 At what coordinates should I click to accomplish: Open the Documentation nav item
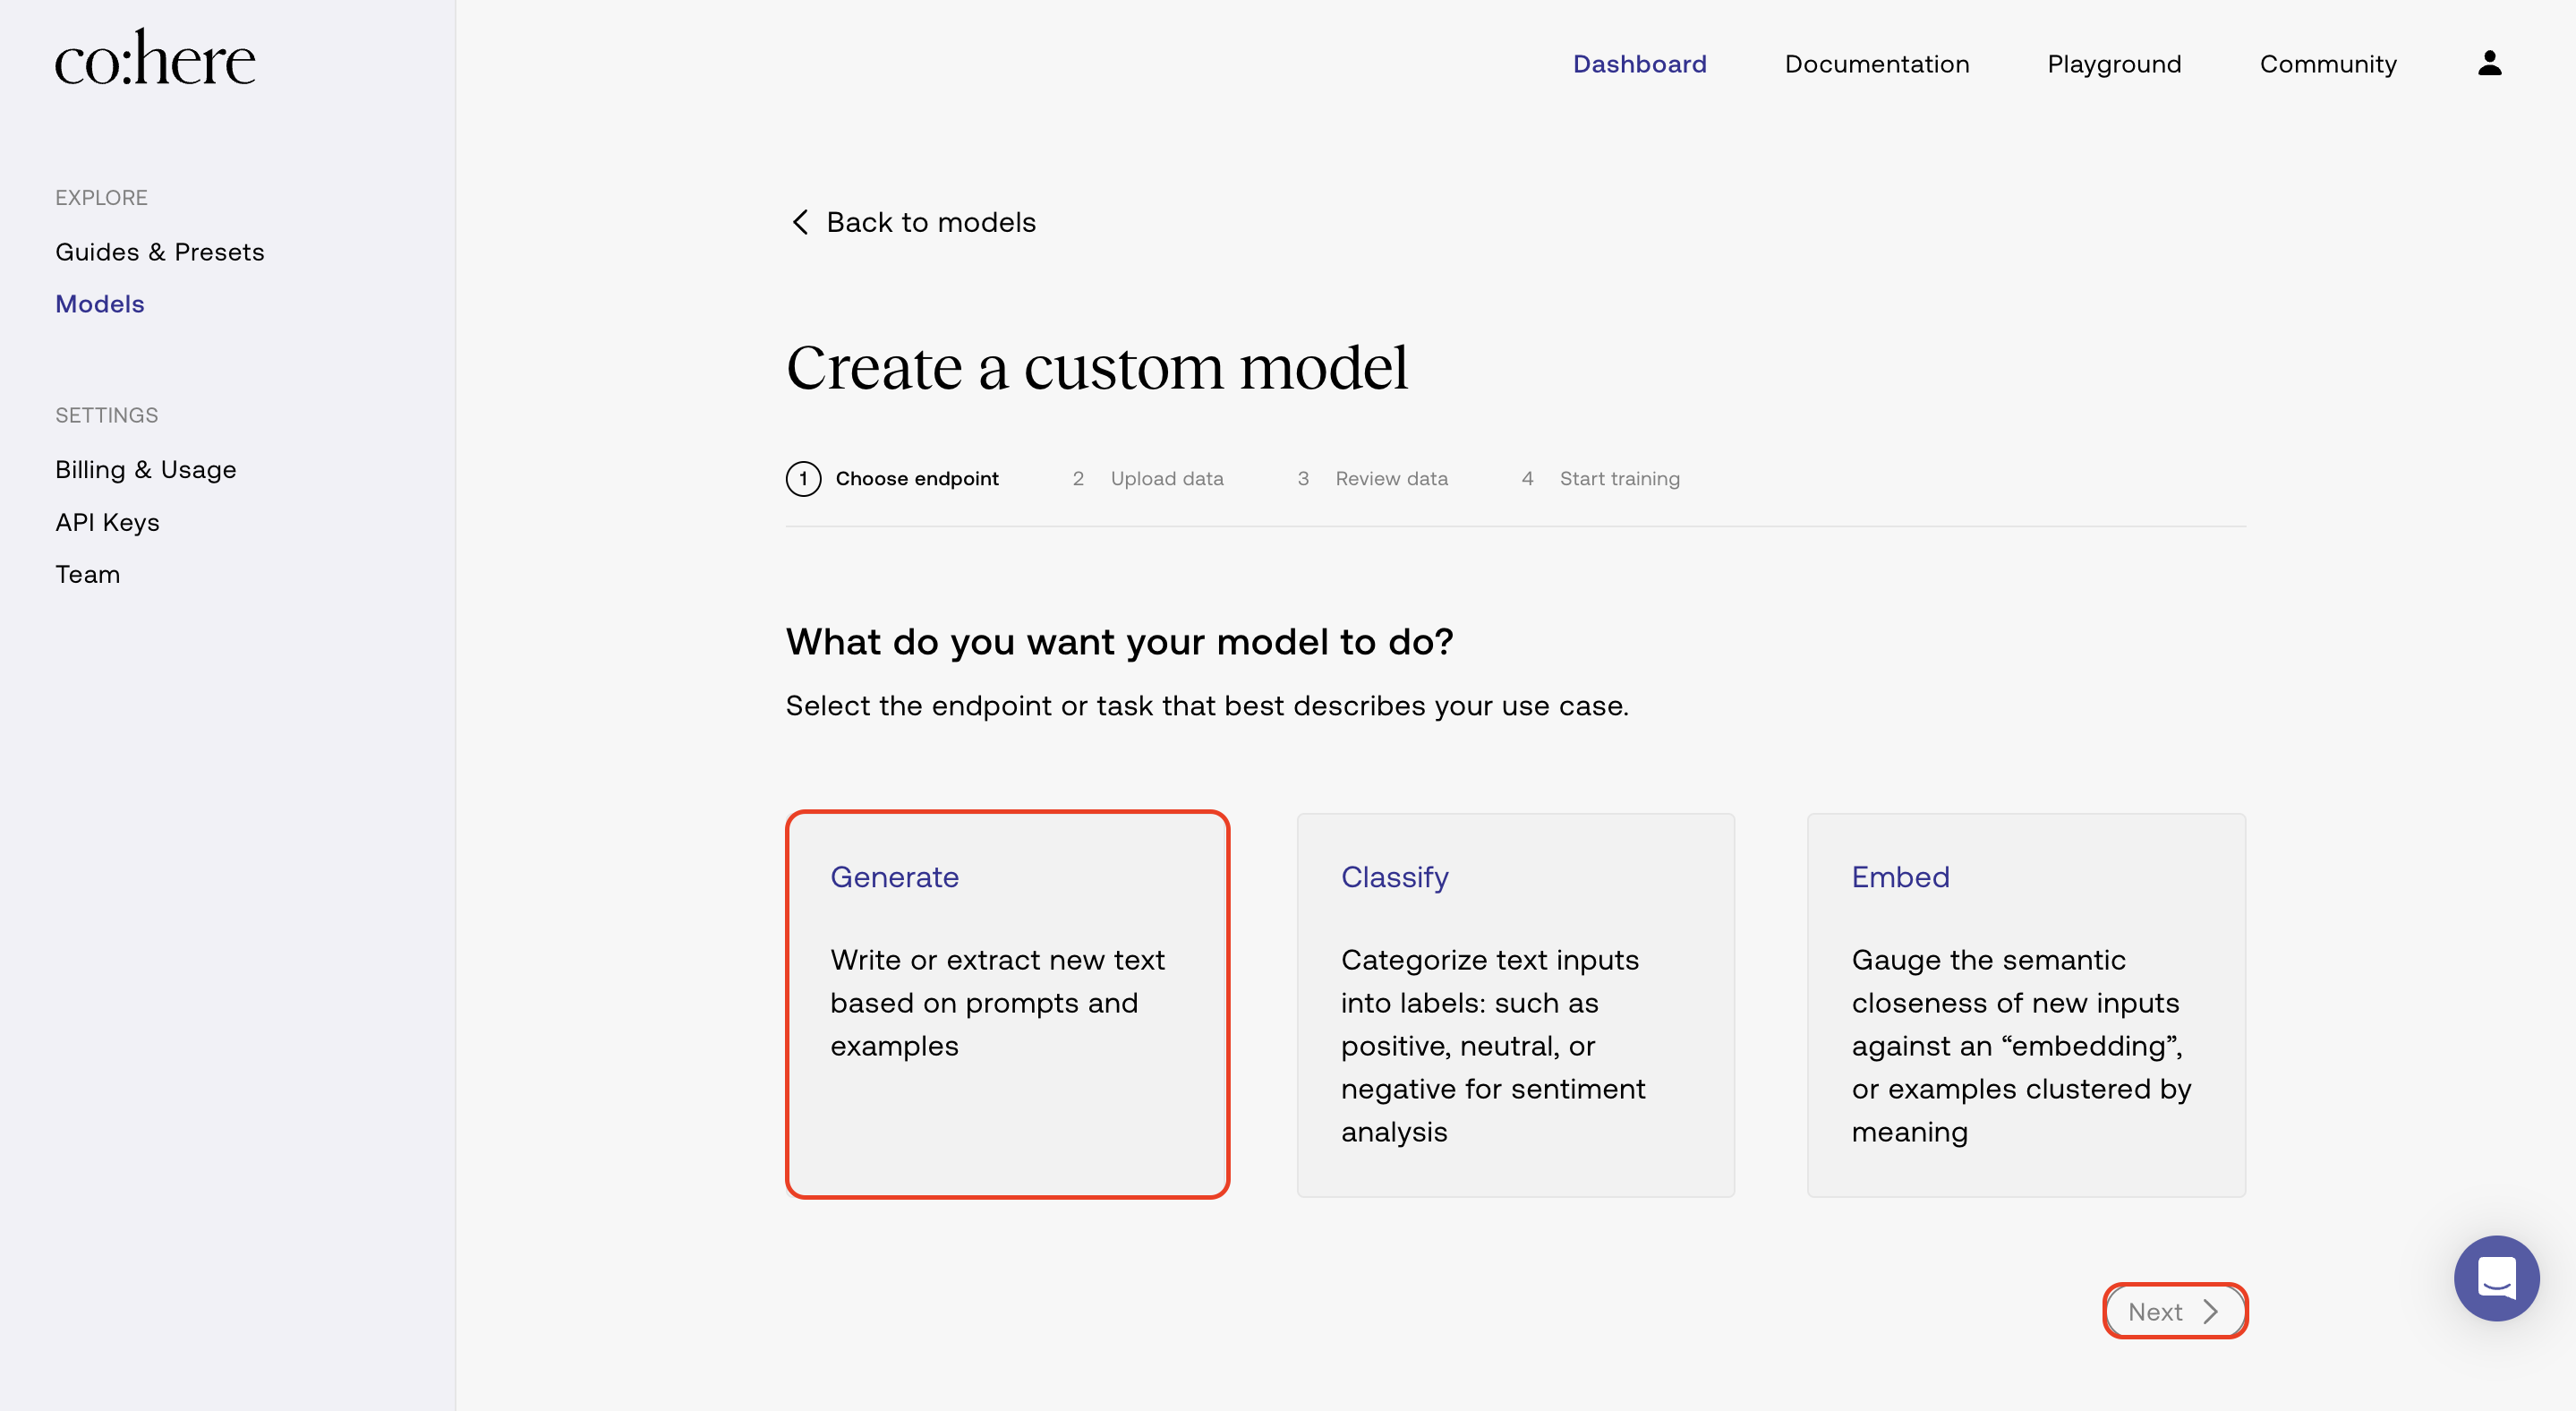1876,64
